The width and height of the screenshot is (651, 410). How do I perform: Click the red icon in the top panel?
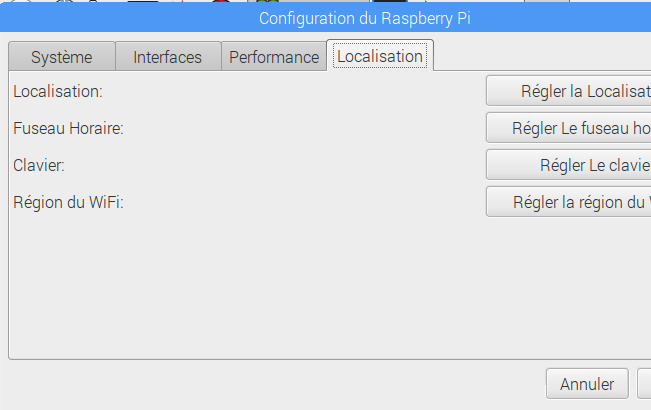click(x=221, y=1)
